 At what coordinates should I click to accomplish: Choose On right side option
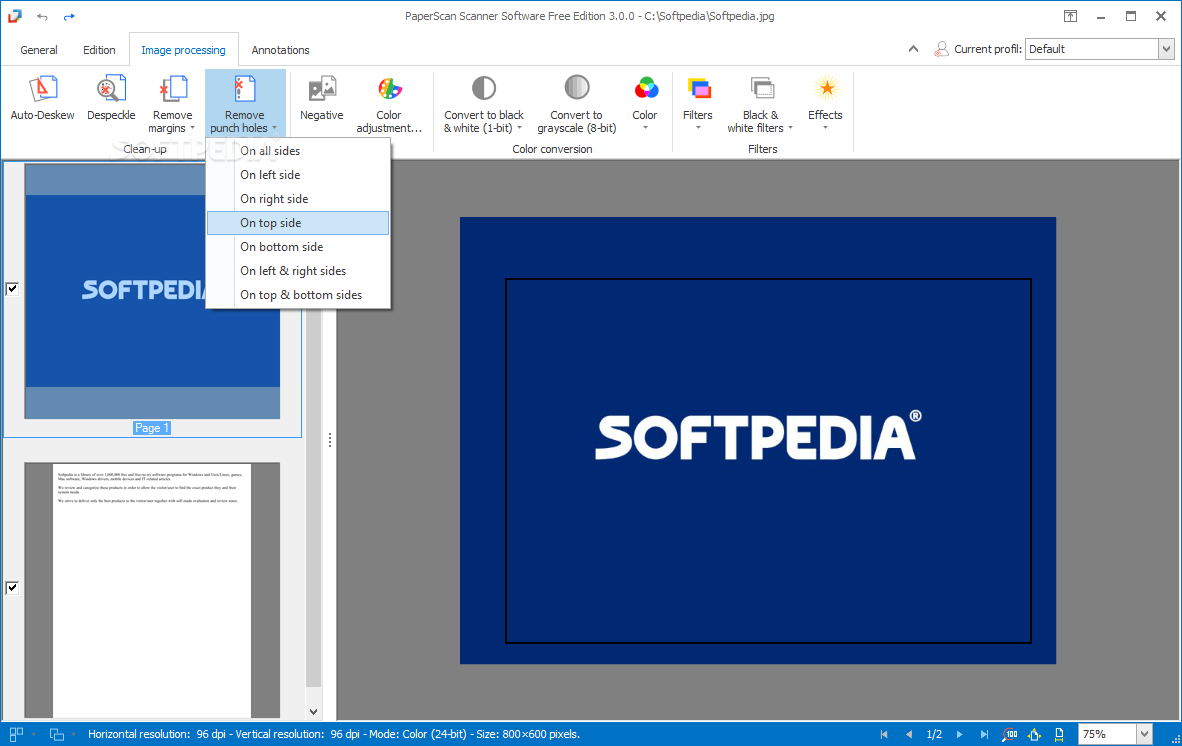[x=298, y=199]
